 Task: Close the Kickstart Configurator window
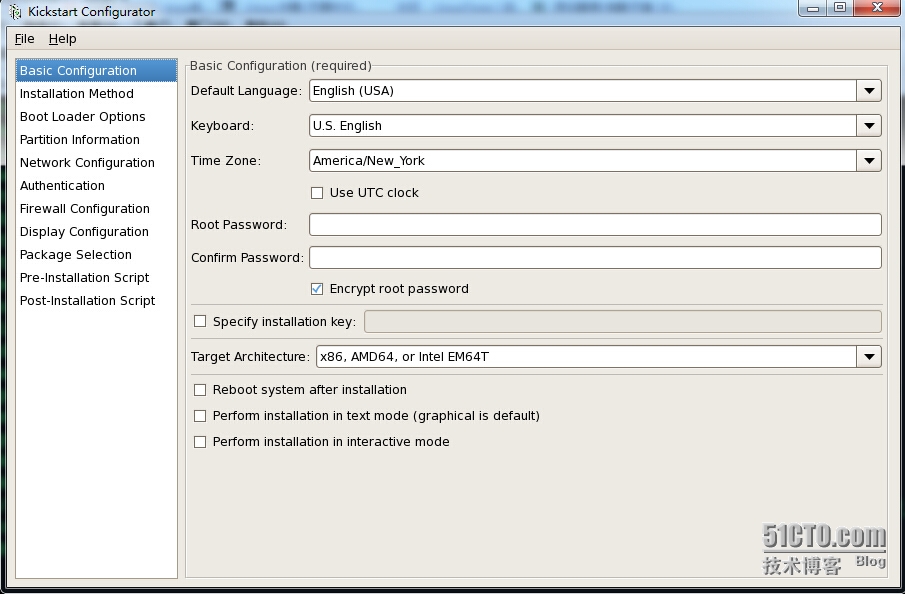click(x=877, y=8)
